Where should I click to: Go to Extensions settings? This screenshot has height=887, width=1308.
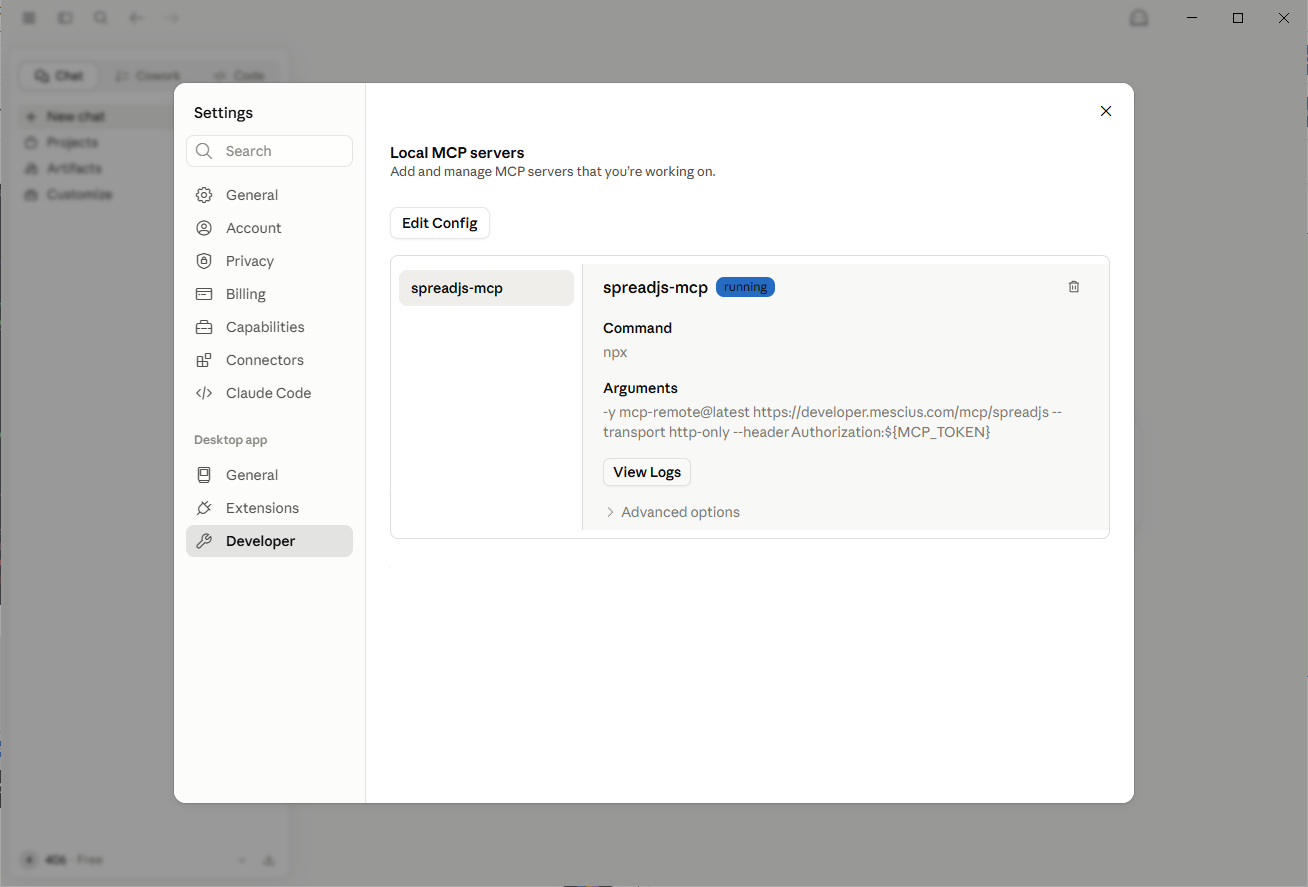tap(269, 508)
